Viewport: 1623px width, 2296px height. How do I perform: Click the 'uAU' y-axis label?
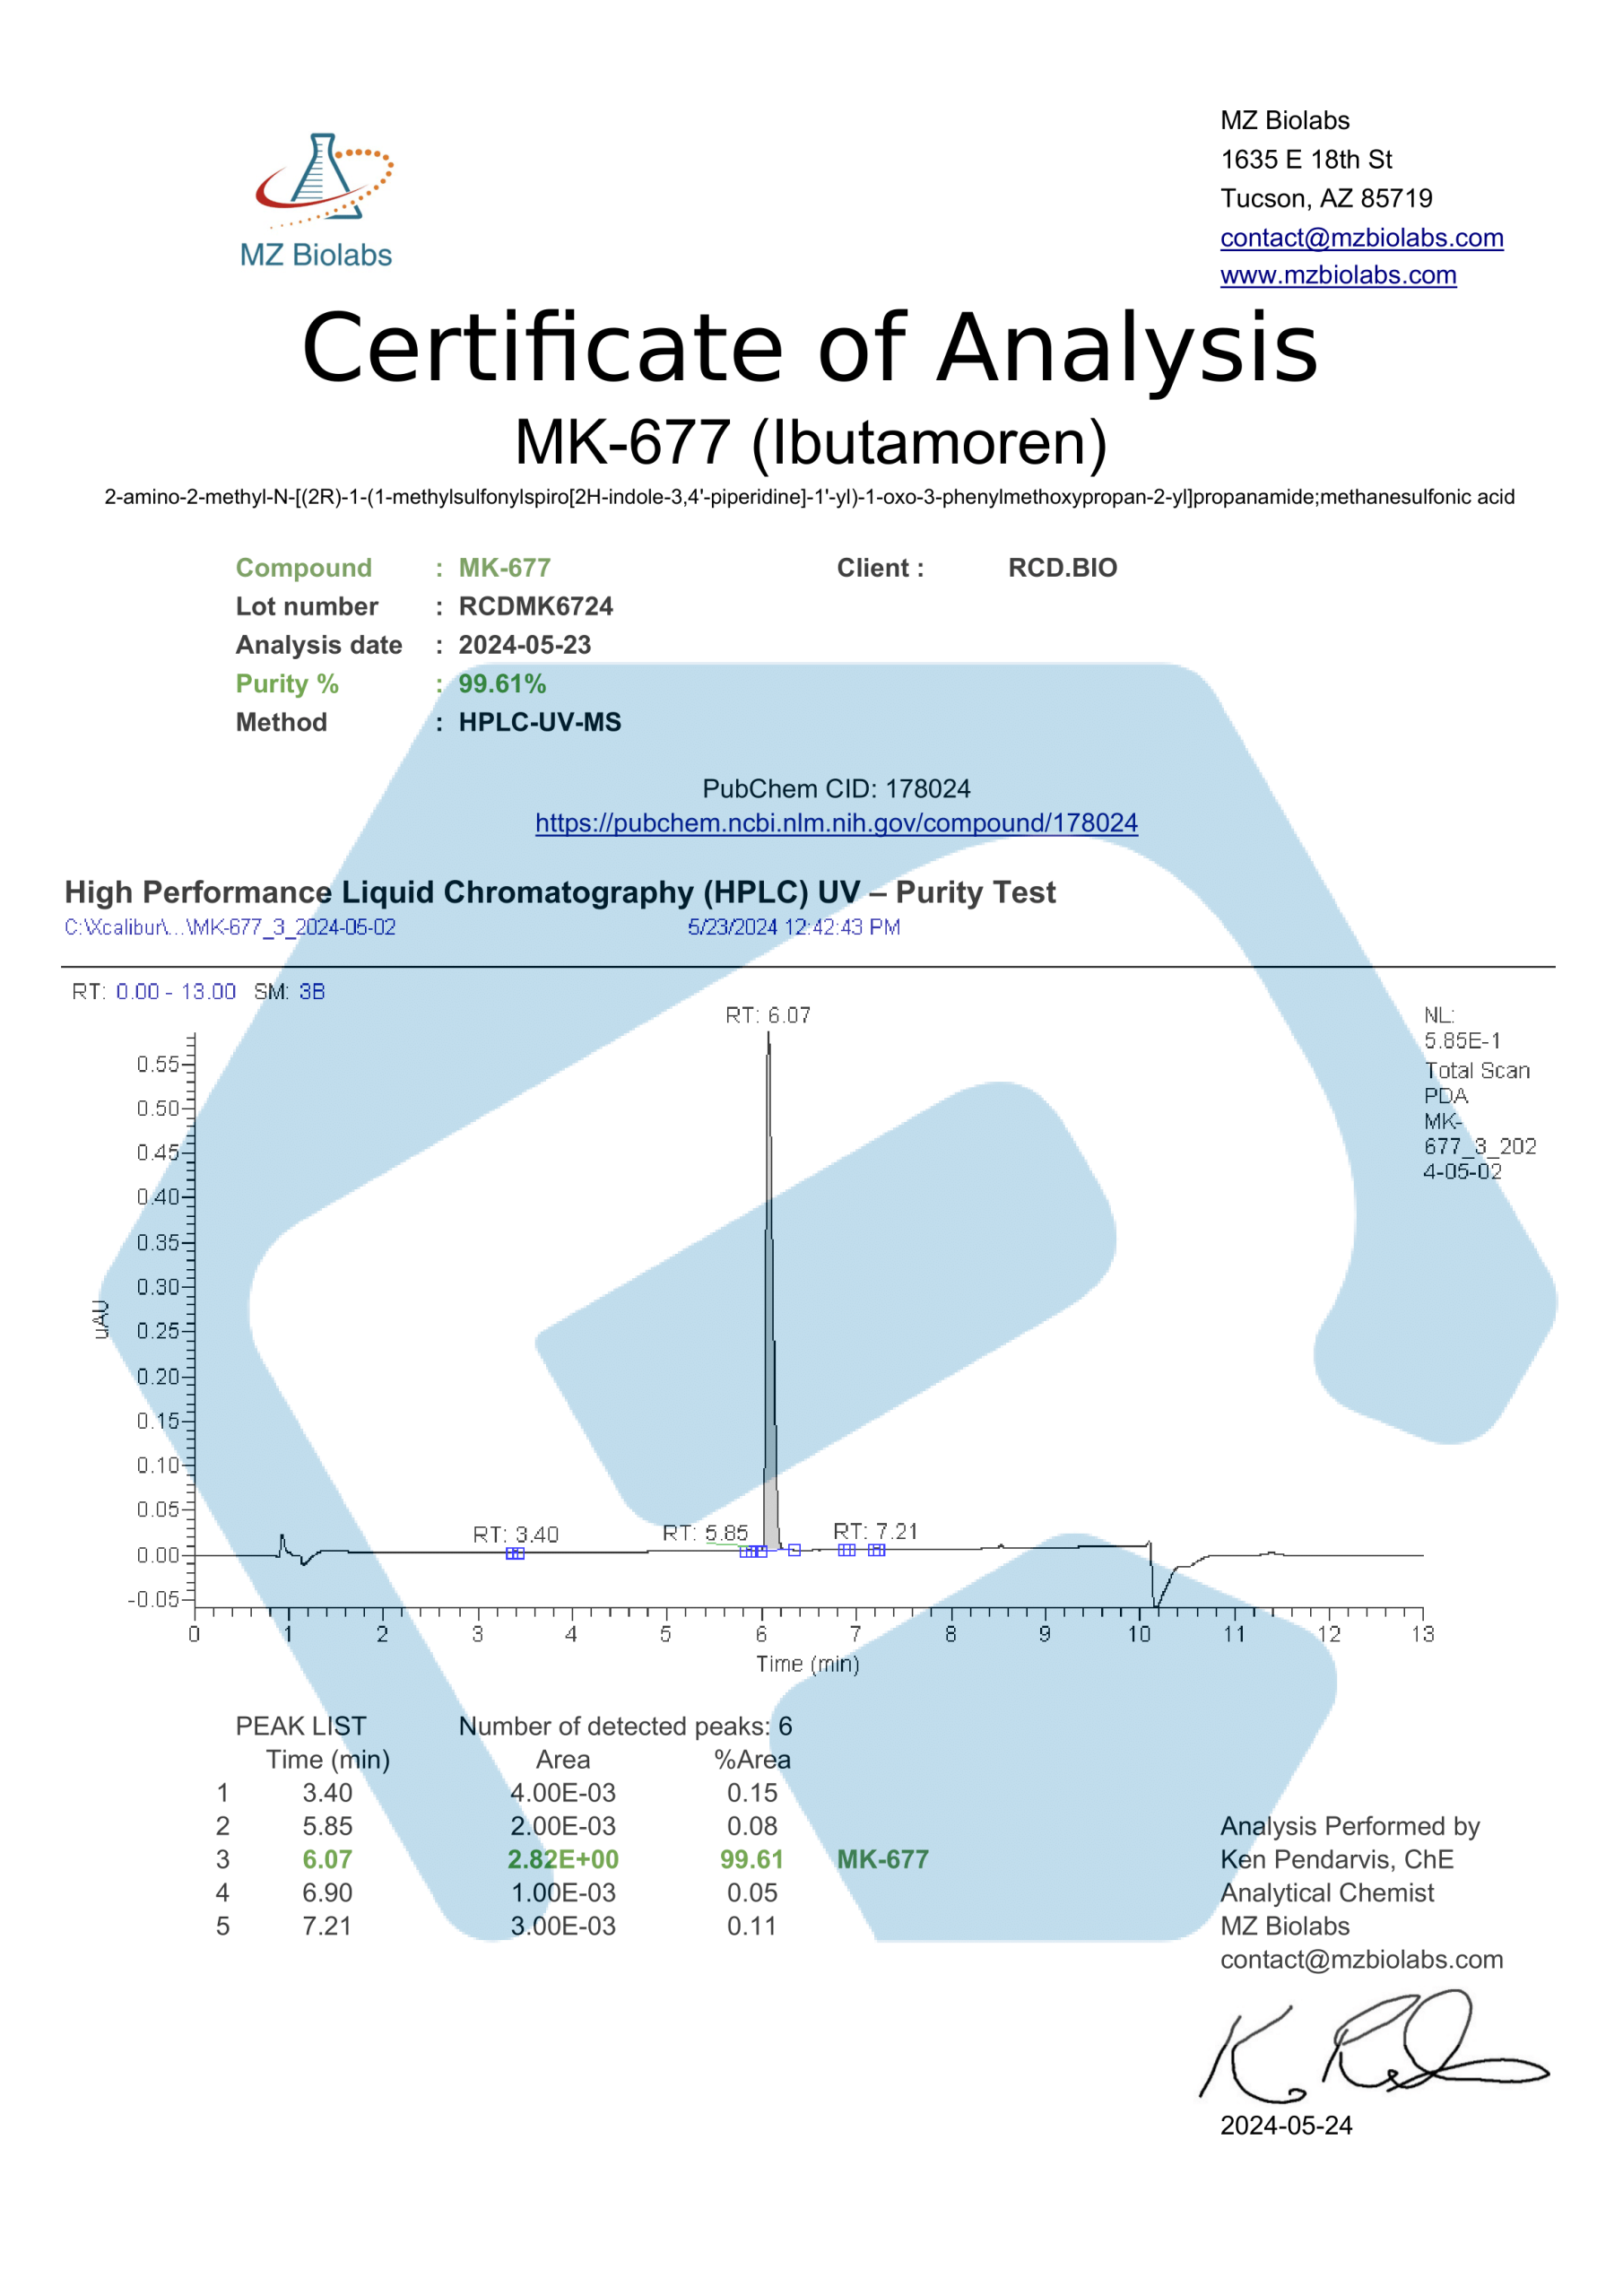tap(100, 1320)
